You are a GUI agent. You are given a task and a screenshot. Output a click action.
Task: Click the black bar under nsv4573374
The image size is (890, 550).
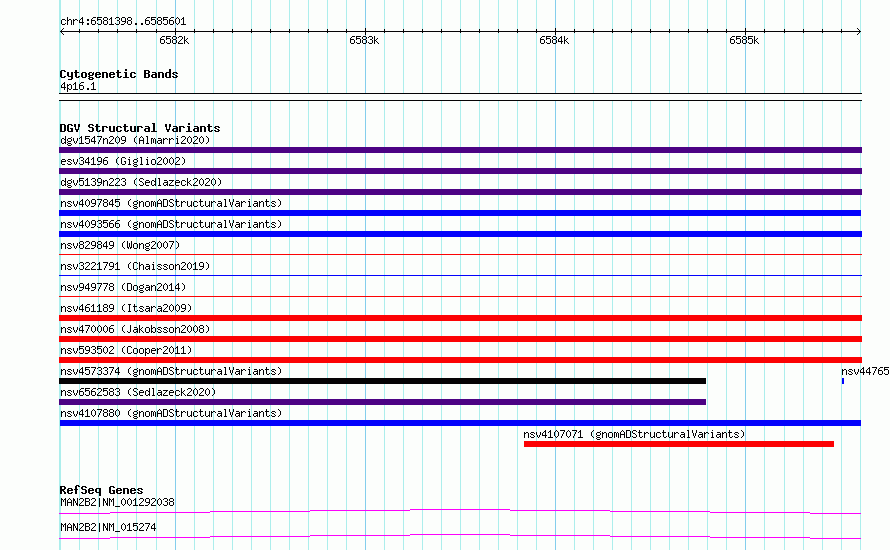pyautogui.click(x=383, y=381)
